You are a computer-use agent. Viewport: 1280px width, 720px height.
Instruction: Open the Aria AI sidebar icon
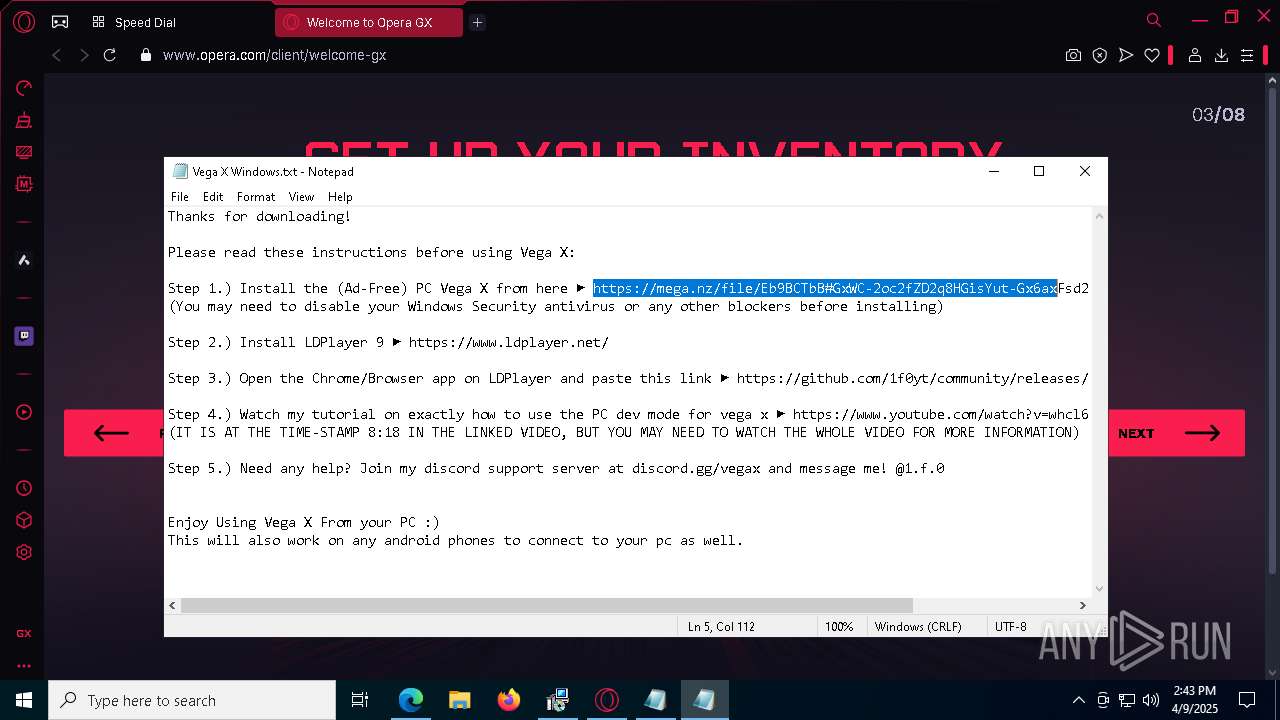click(24, 260)
